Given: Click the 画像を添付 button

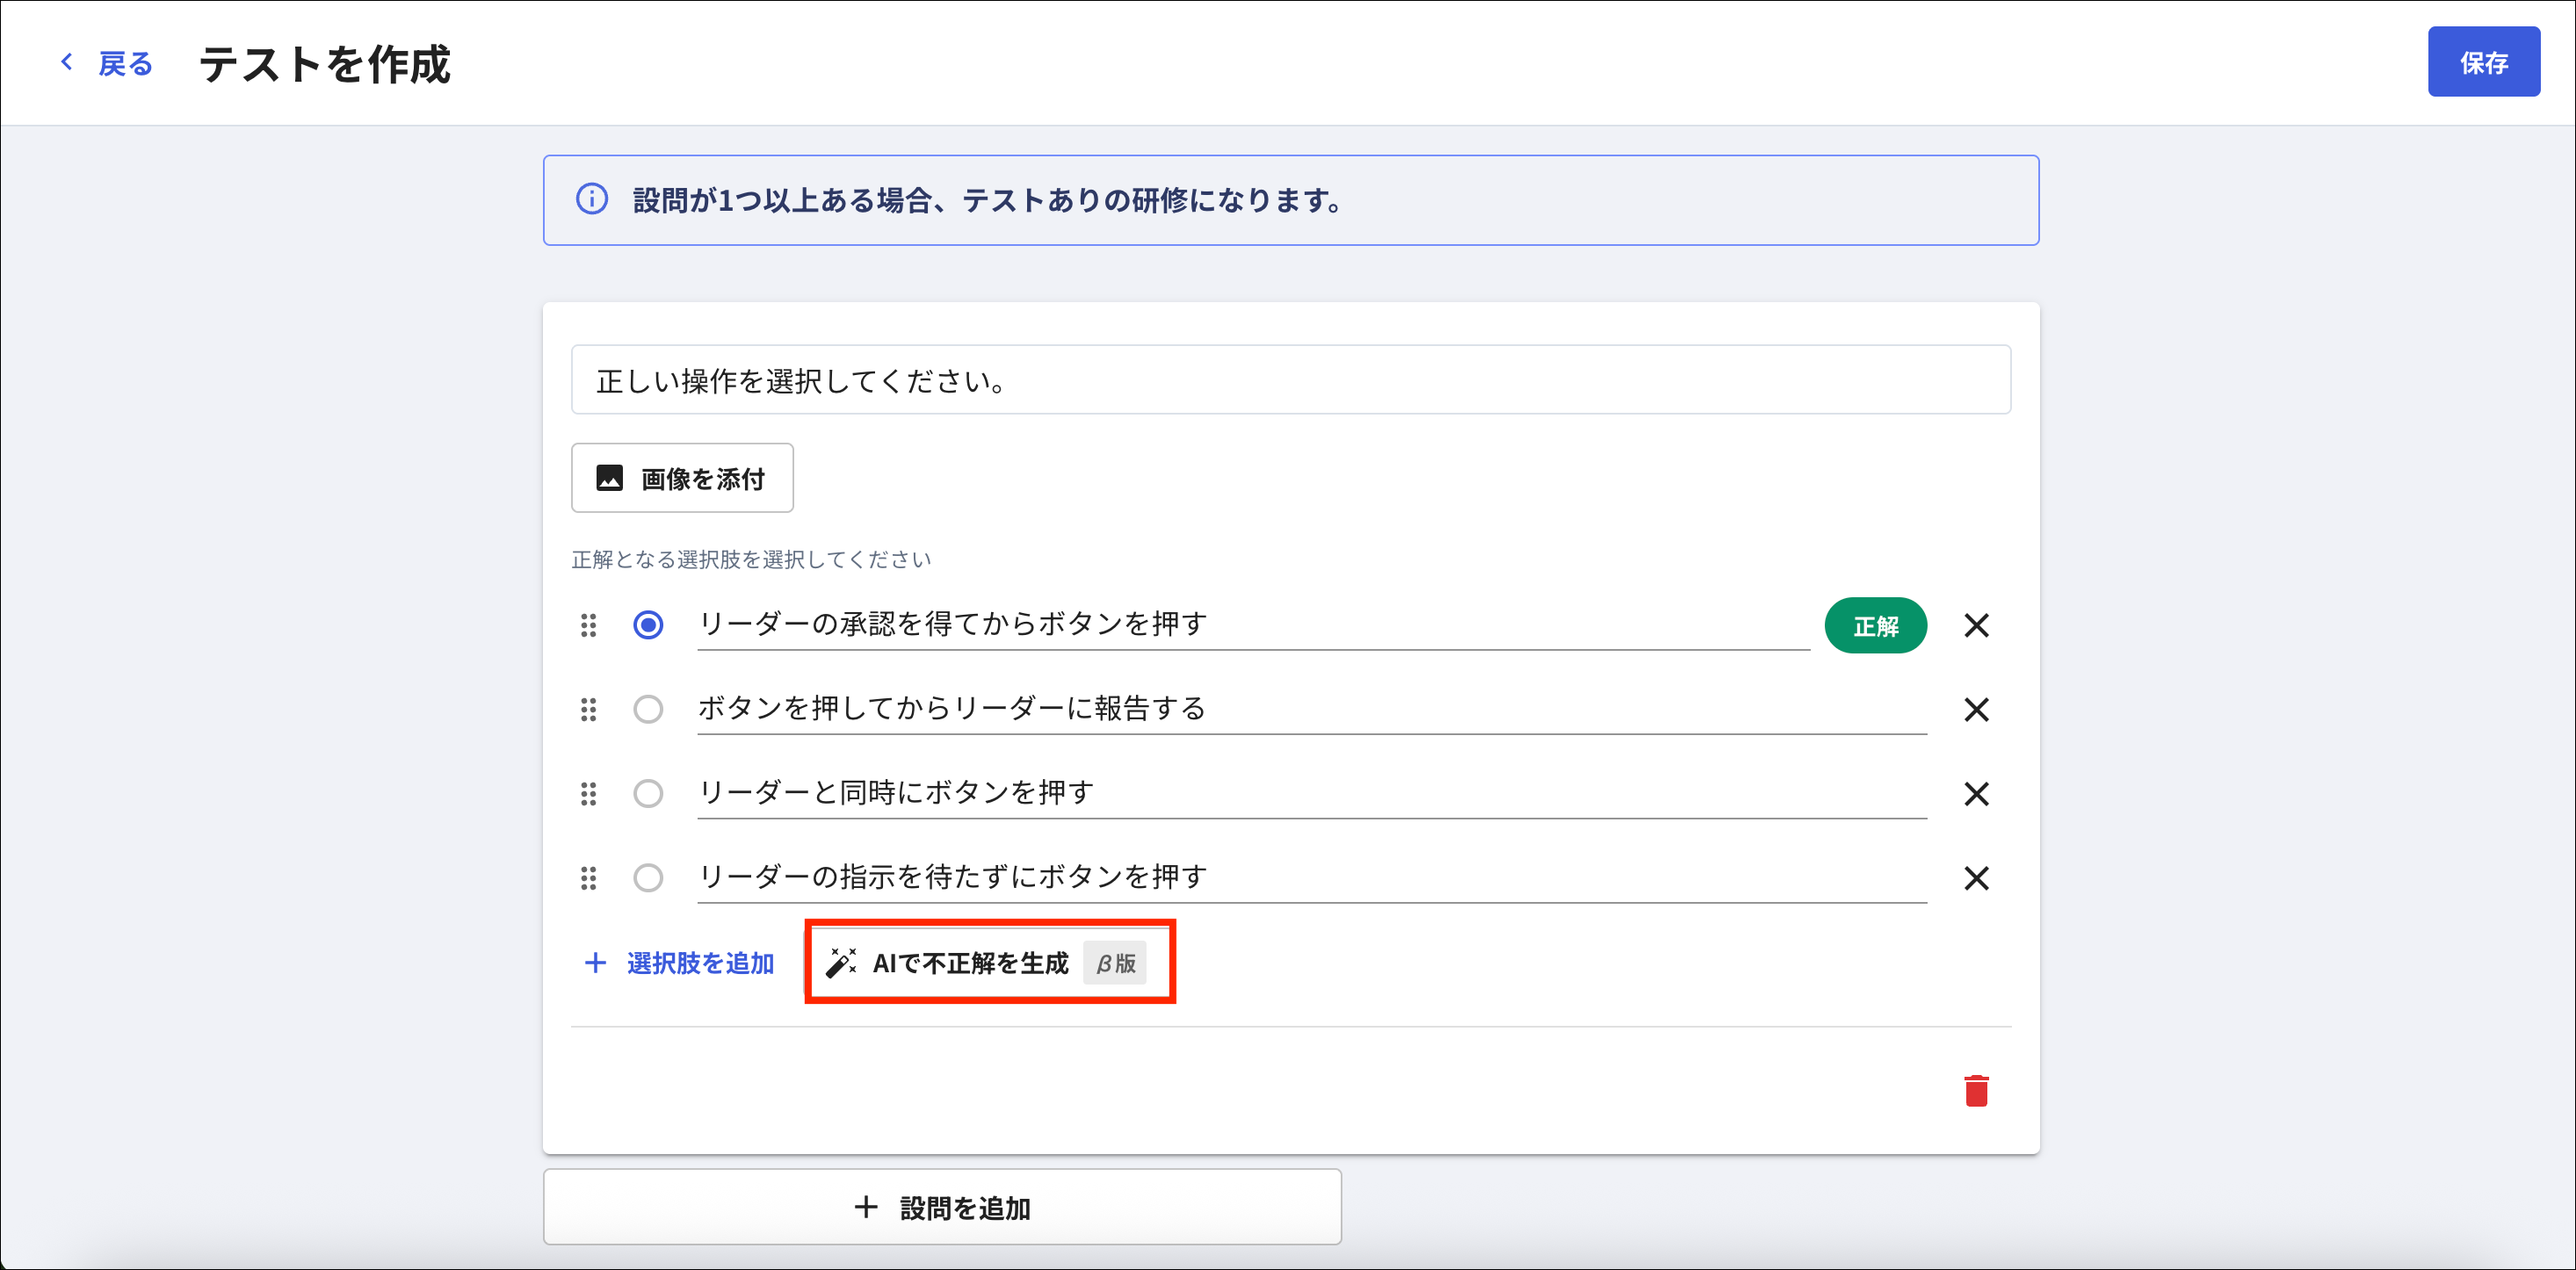Looking at the screenshot, I should 682,478.
